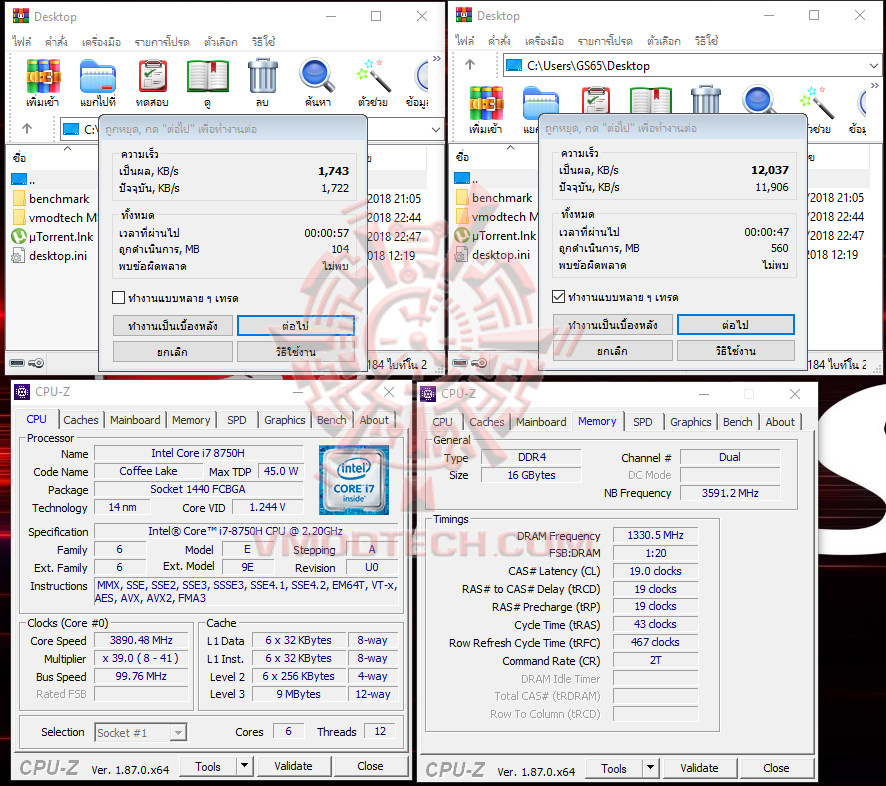Open Favorites menu in right WinRAR window
The width and height of the screenshot is (886, 786).
coord(605,41)
